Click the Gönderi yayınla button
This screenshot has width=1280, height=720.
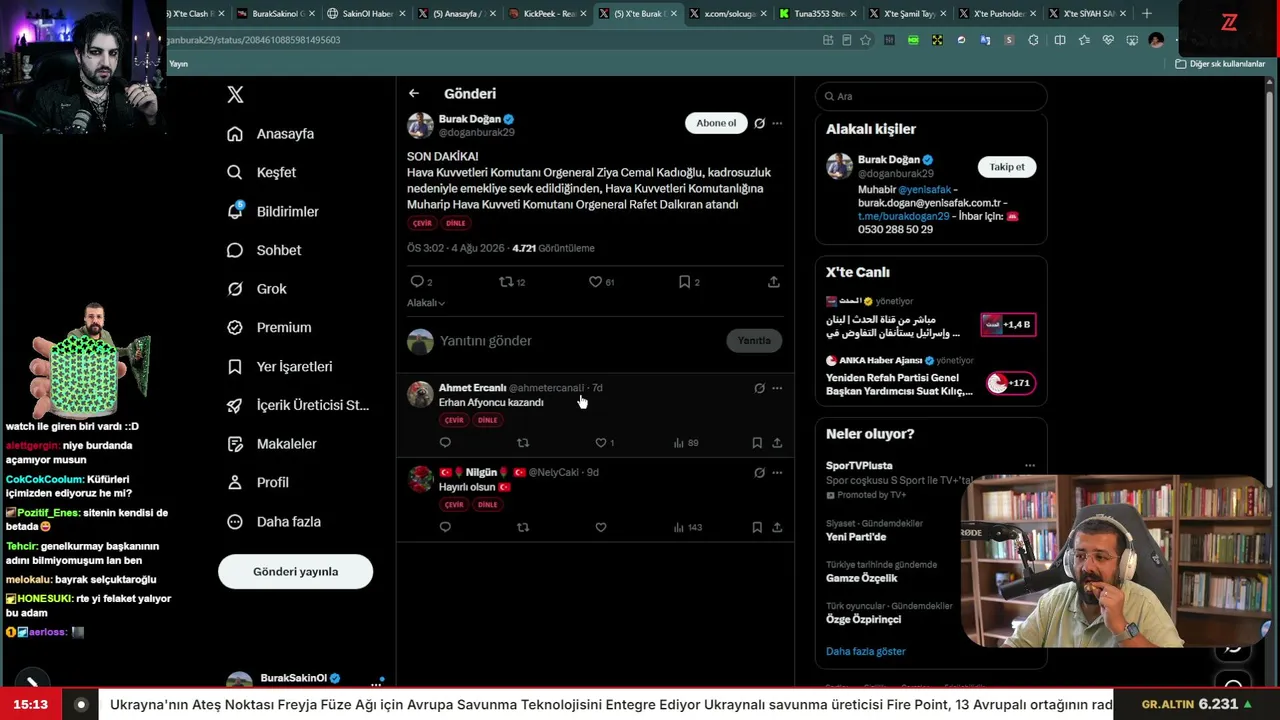(295, 572)
